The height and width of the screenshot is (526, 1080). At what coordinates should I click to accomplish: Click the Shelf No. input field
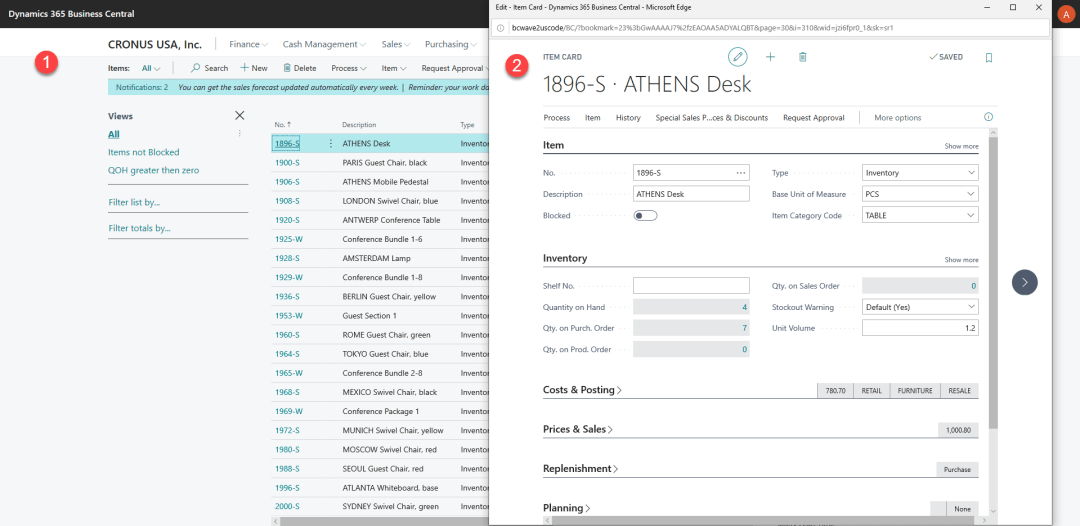click(x=691, y=286)
